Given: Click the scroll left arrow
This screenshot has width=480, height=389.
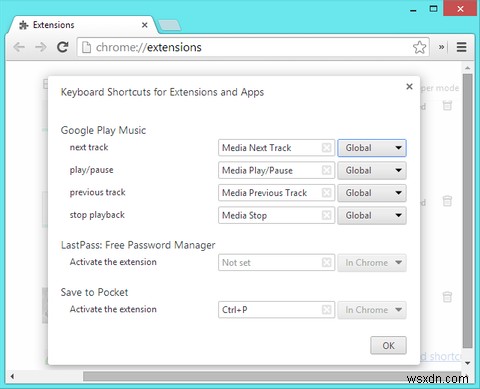Looking at the screenshot, I should point(12,377).
